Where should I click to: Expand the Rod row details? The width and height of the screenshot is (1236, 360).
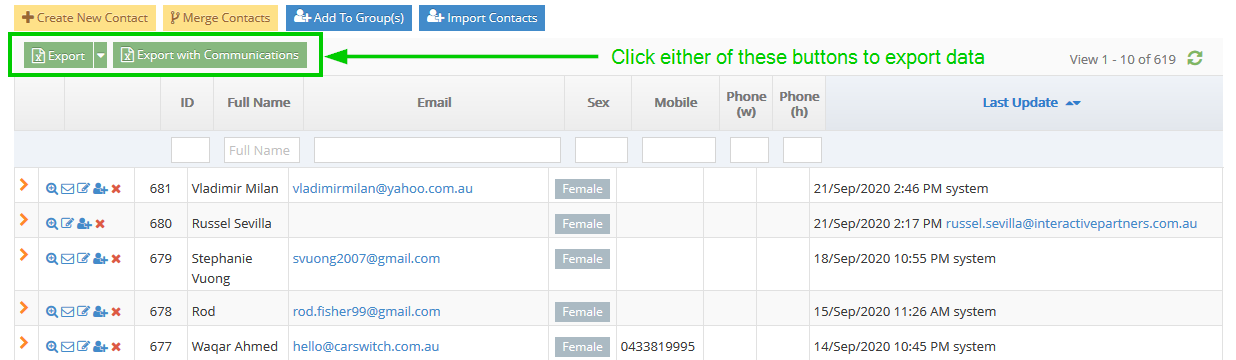point(23,308)
